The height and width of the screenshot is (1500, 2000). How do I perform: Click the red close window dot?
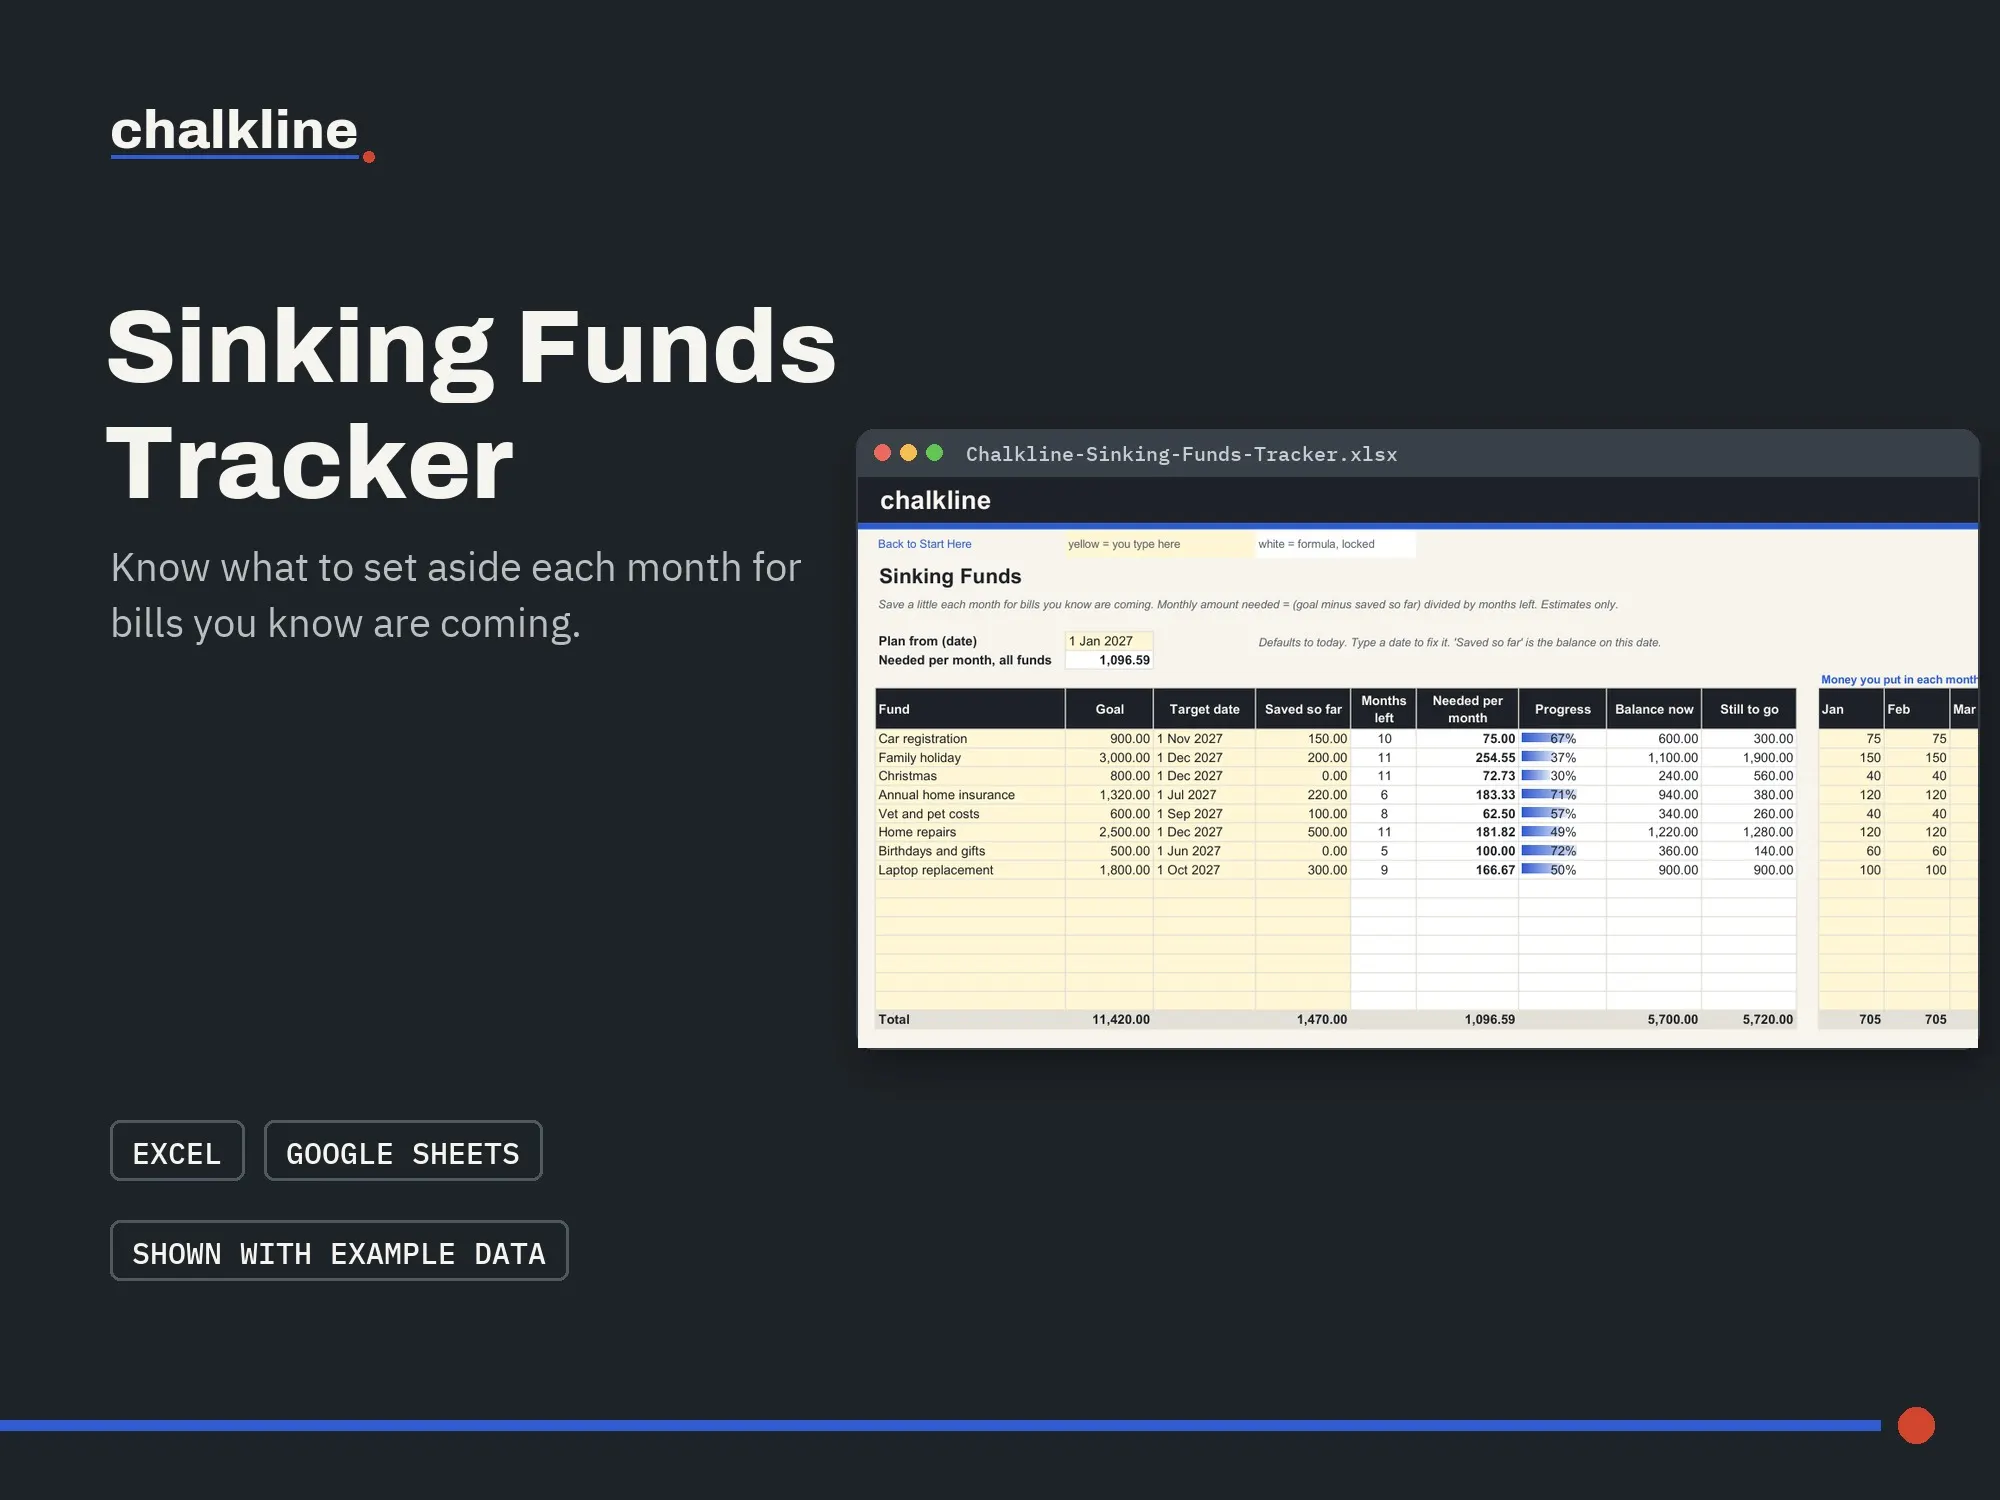click(x=882, y=453)
